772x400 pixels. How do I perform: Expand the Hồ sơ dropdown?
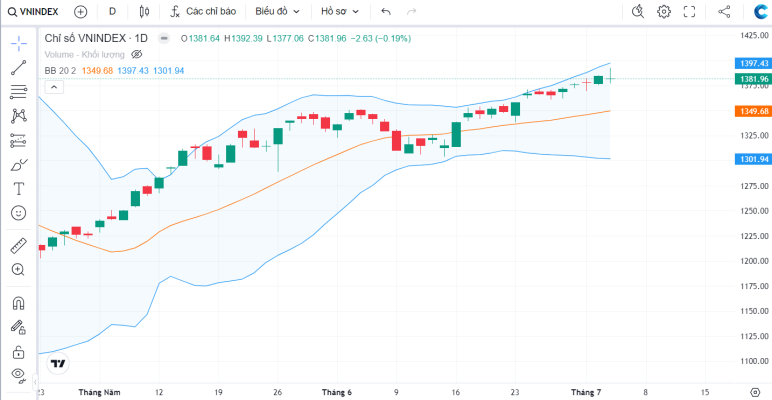[x=340, y=12]
